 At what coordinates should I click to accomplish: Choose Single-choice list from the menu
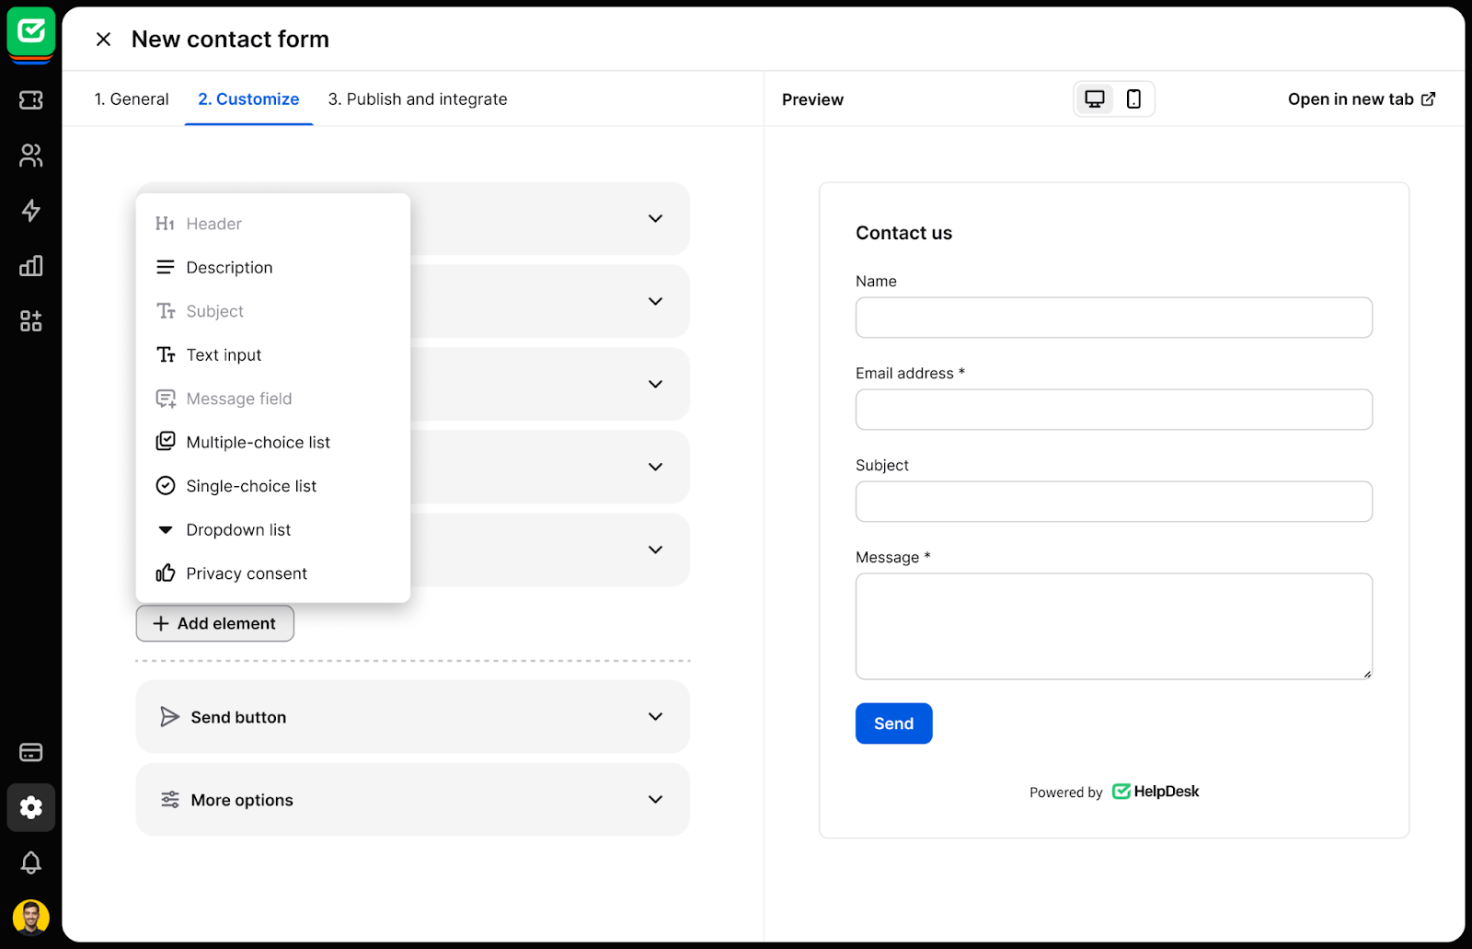273,486
